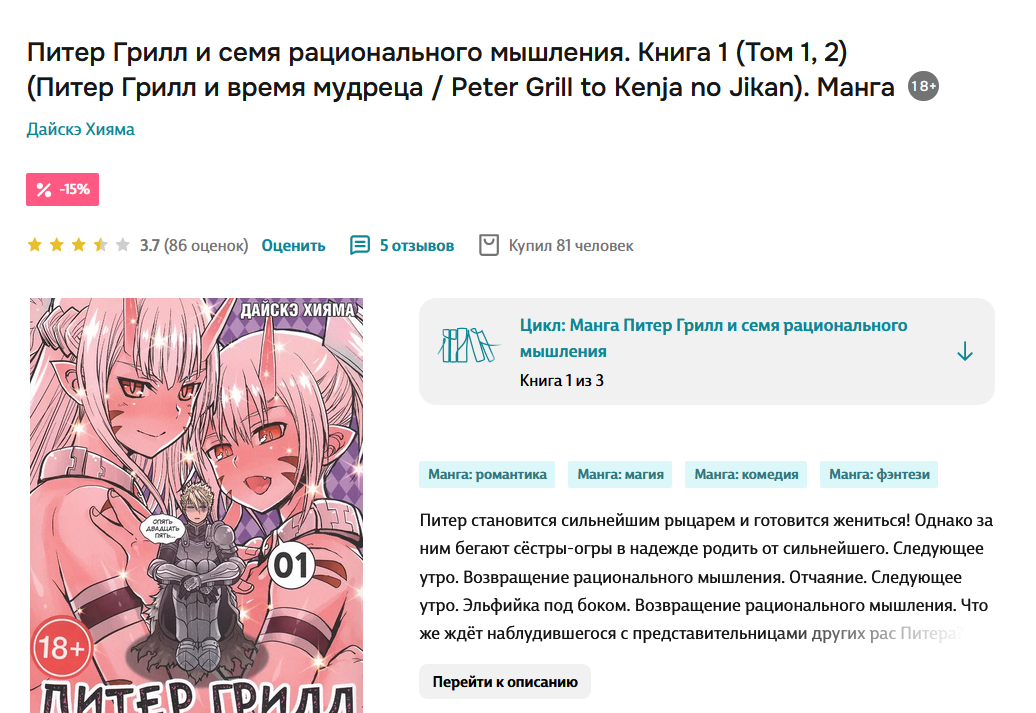The height and width of the screenshot is (713, 1036).
Task: Click the 18+ badge on the cover
Action: tap(61, 648)
